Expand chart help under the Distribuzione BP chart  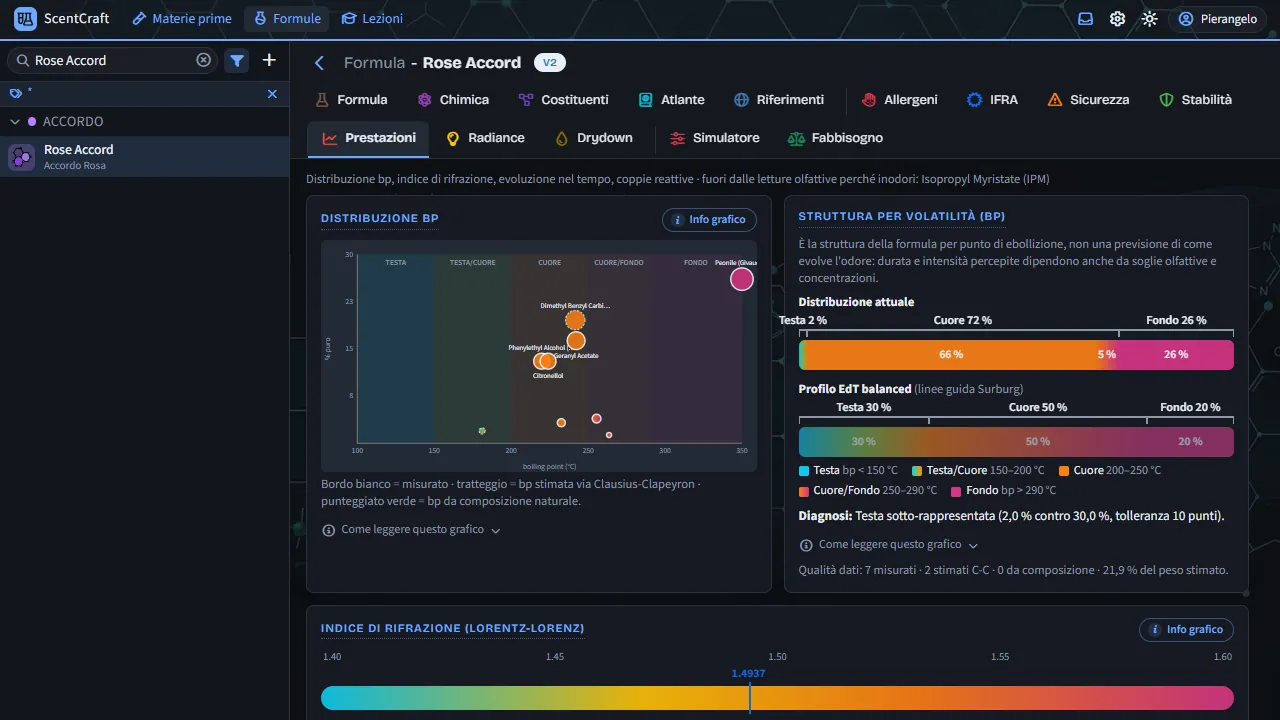411,530
